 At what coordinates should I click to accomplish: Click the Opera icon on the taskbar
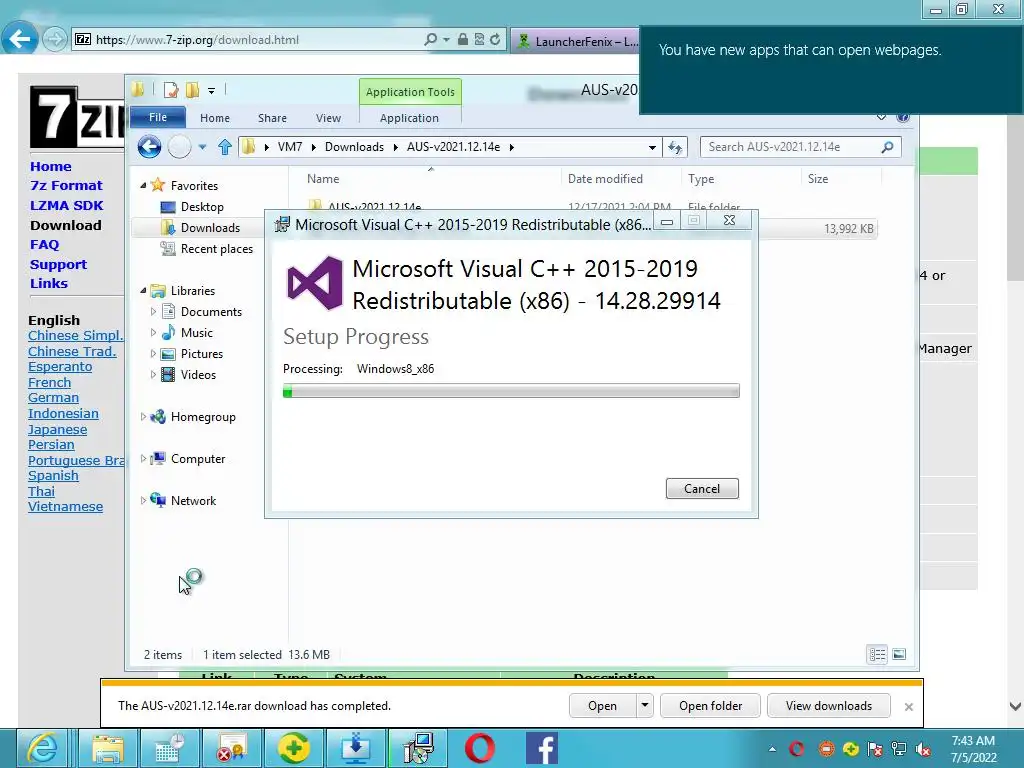480,748
